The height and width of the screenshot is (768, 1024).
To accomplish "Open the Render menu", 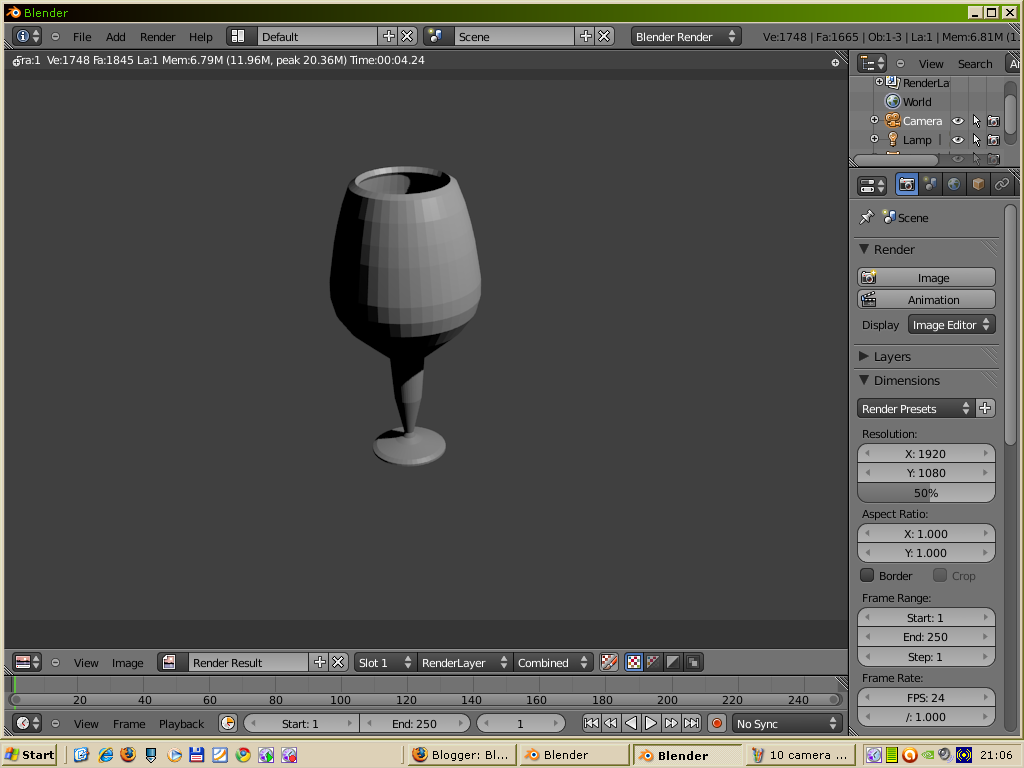I will click(x=157, y=36).
